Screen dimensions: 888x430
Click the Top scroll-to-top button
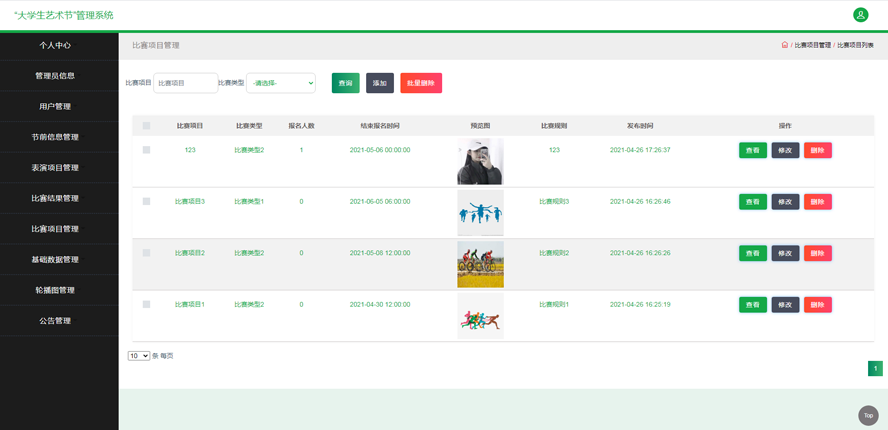(868, 415)
